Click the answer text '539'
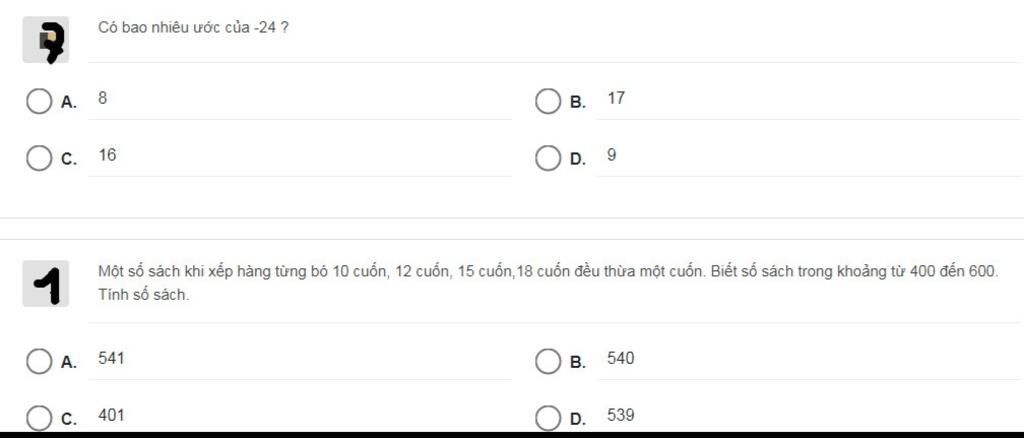Screen dimensions: 1024x438 click(x=620, y=415)
